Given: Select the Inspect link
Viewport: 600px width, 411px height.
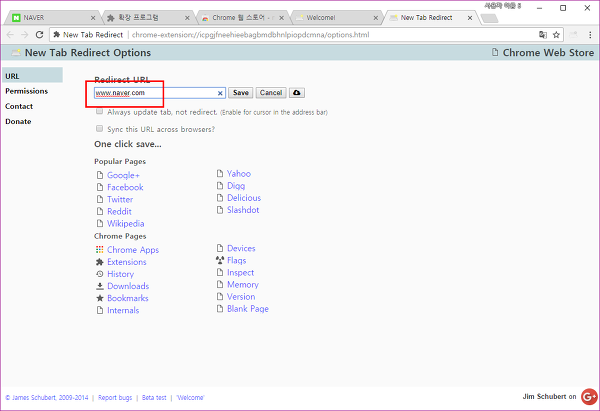Looking at the screenshot, I should coord(240,272).
